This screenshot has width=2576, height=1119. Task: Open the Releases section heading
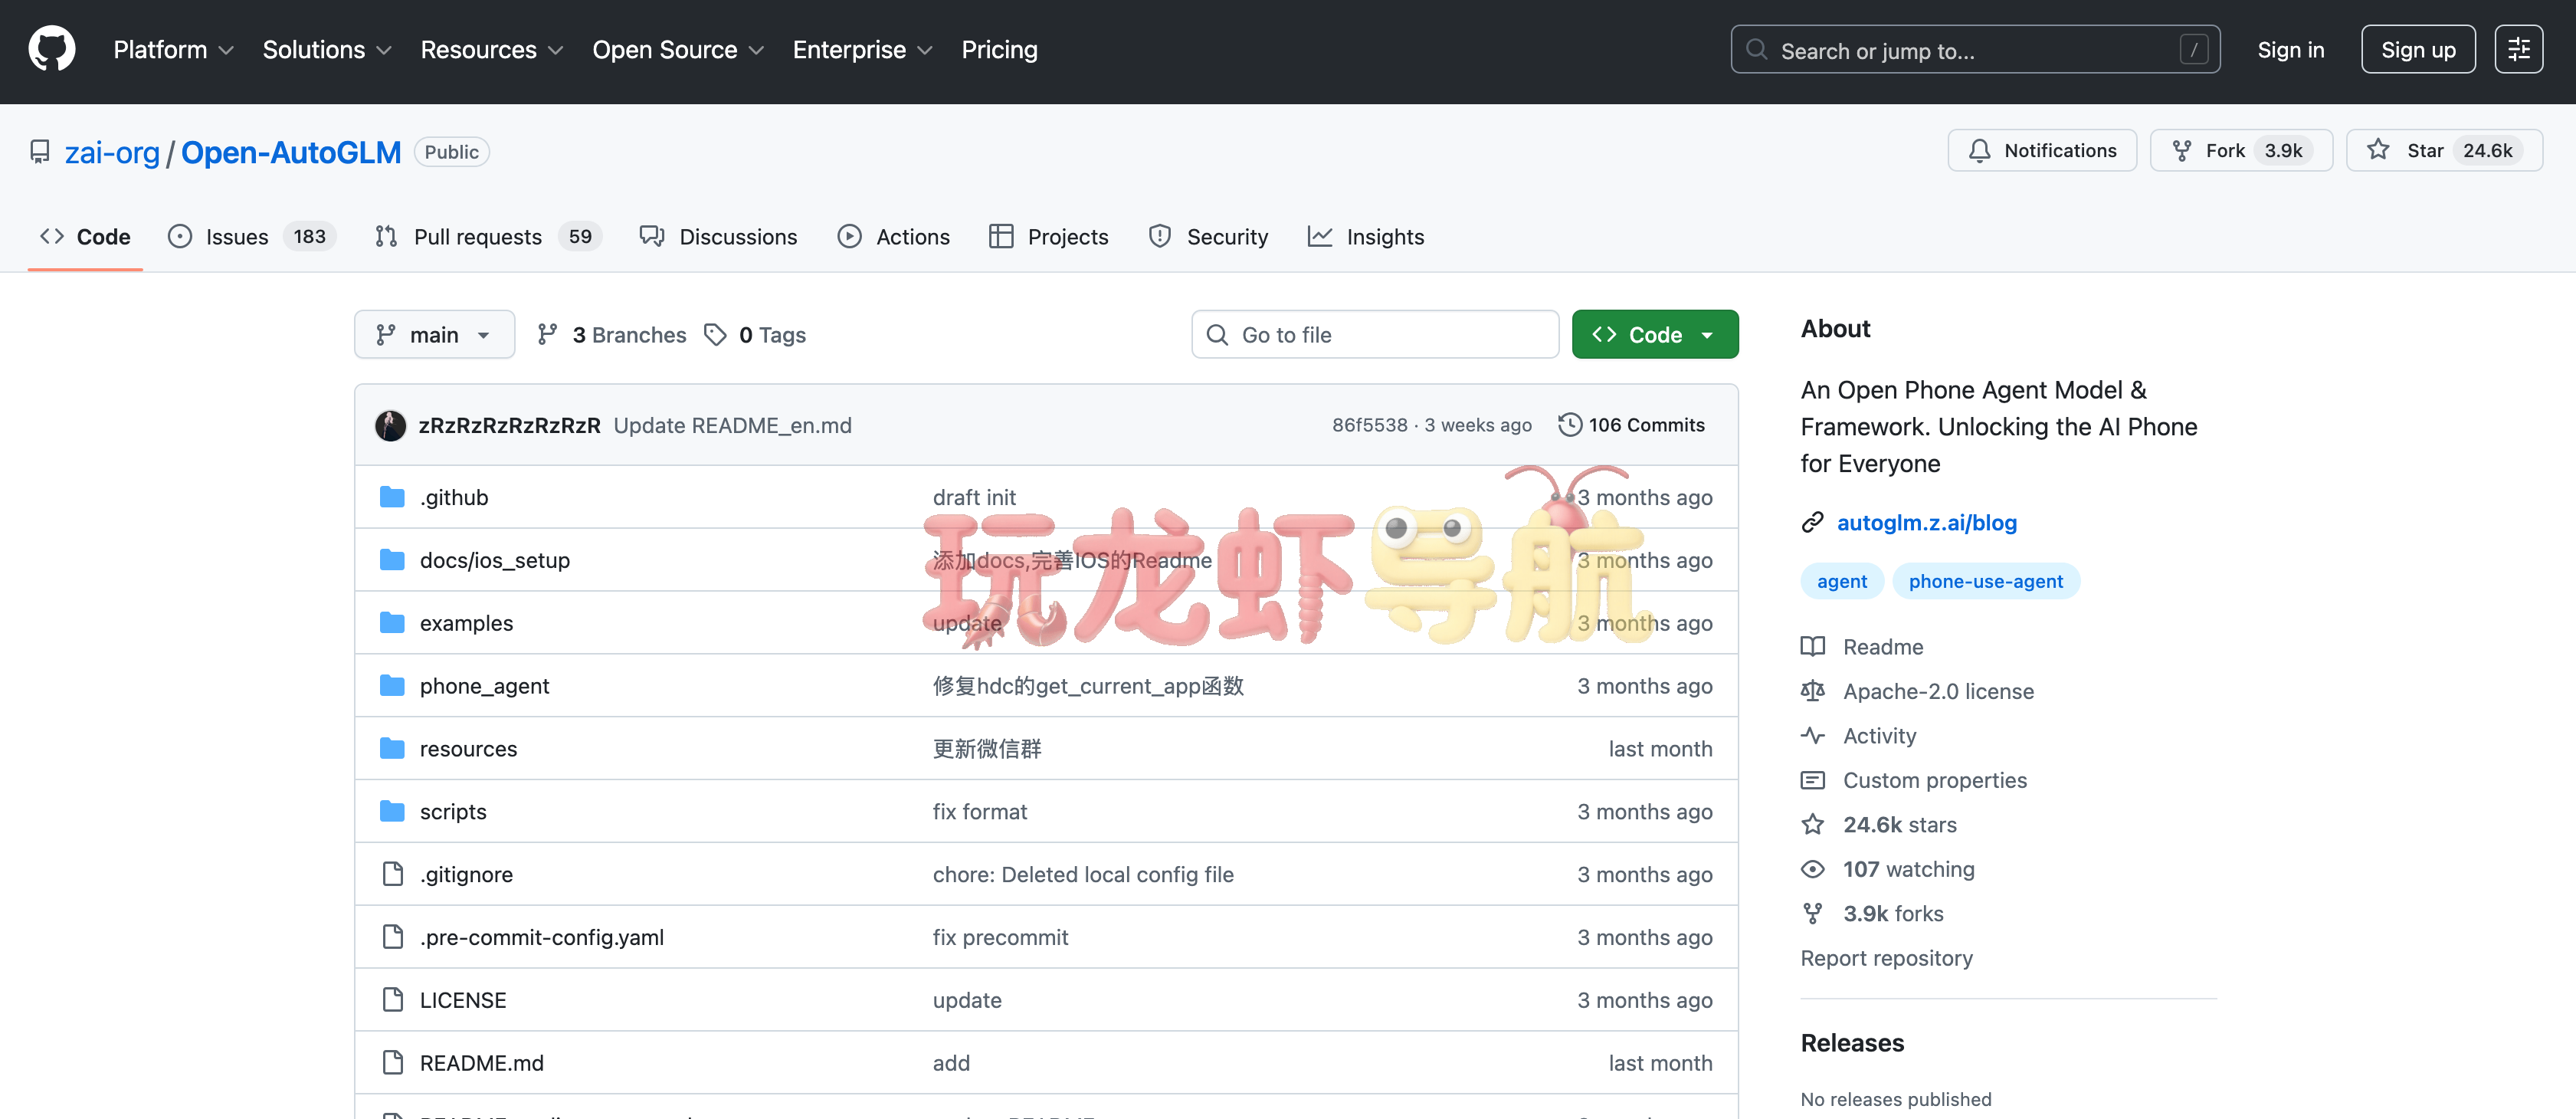coord(1852,1043)
